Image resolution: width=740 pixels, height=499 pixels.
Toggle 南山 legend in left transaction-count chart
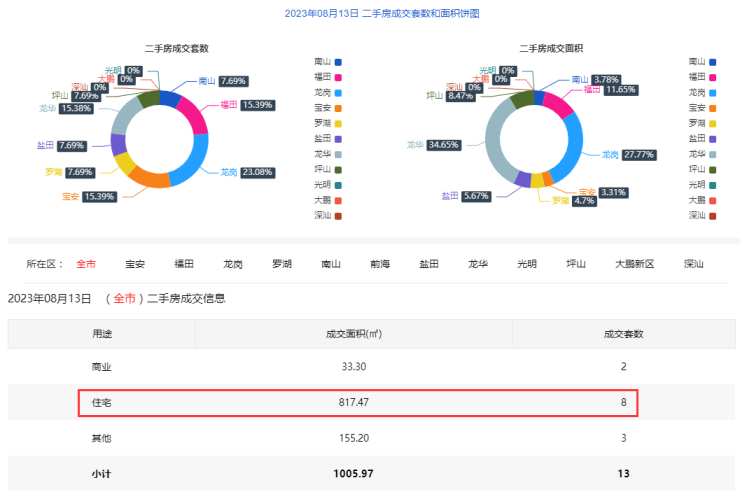(x=328, y=61)
